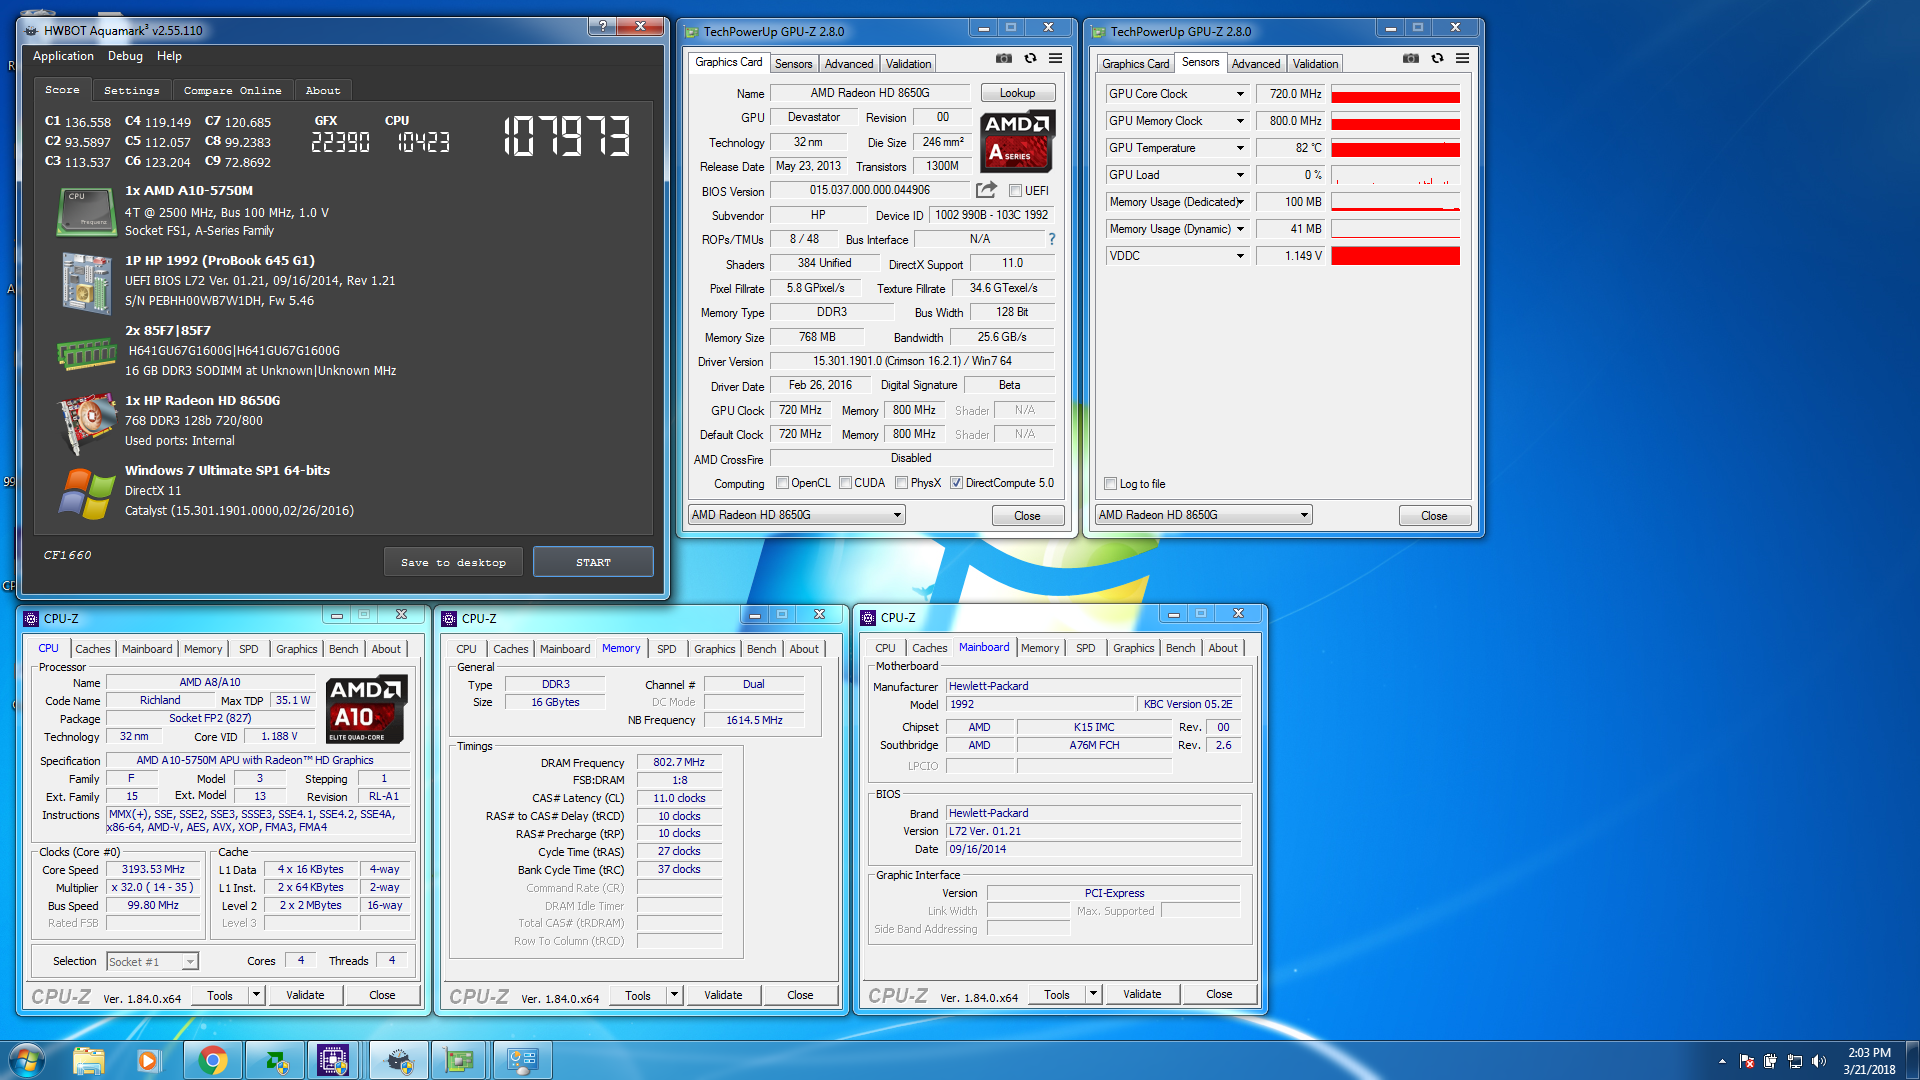Toggle UEFI checkbox in GPU-Z
1920x1080 pixels.
[x=1015, y=191]
